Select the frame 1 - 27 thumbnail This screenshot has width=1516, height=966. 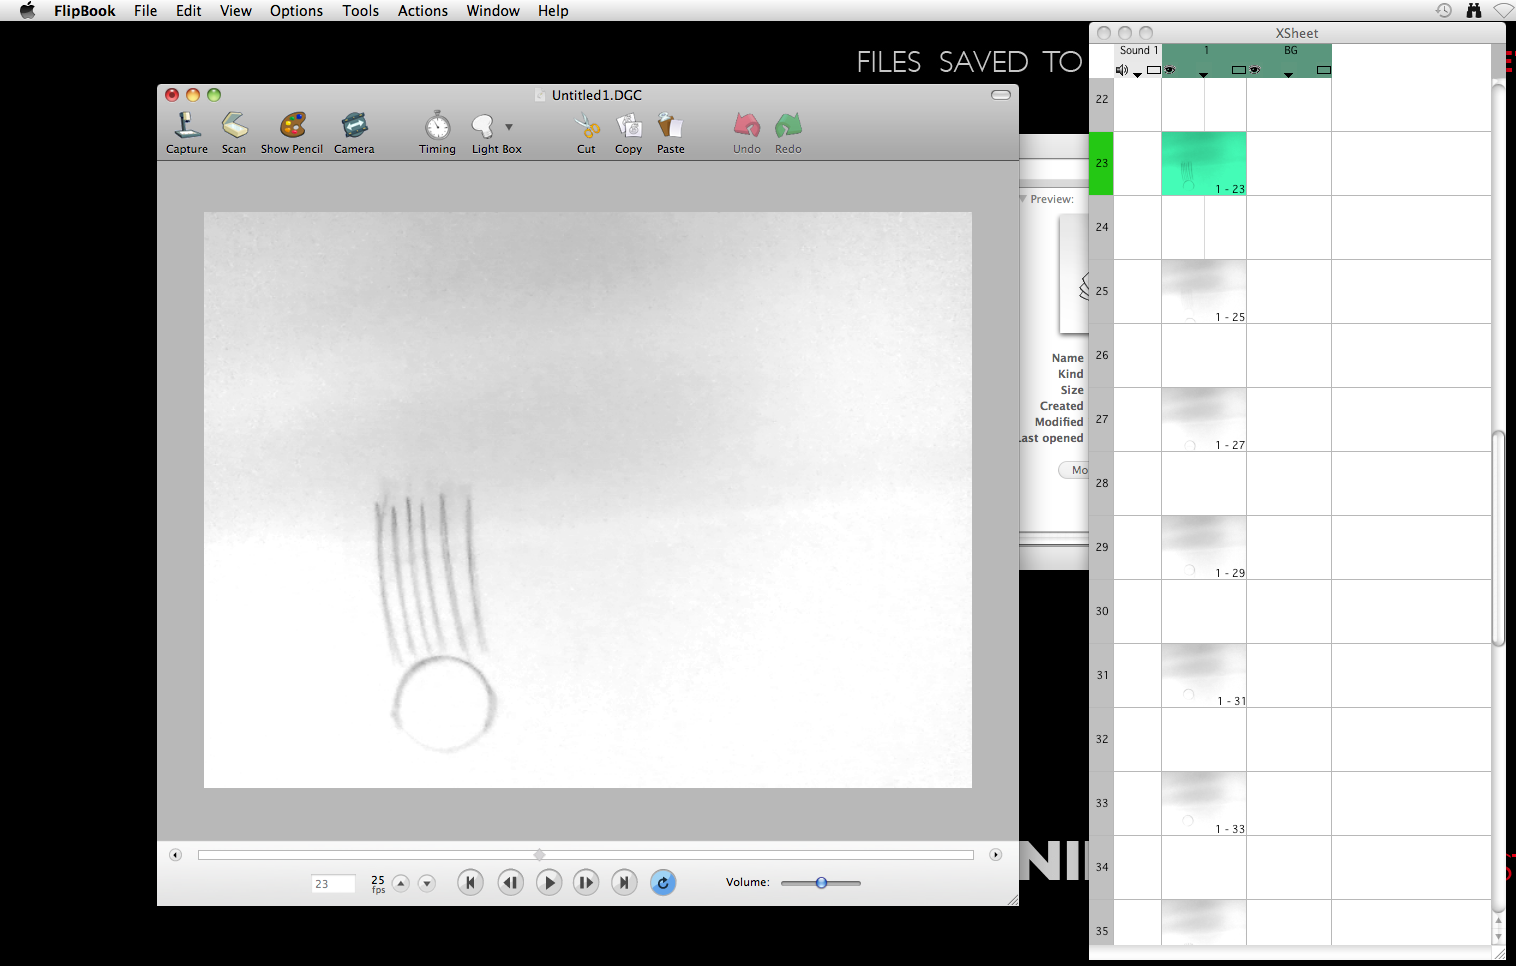(x=1204, y=419)
